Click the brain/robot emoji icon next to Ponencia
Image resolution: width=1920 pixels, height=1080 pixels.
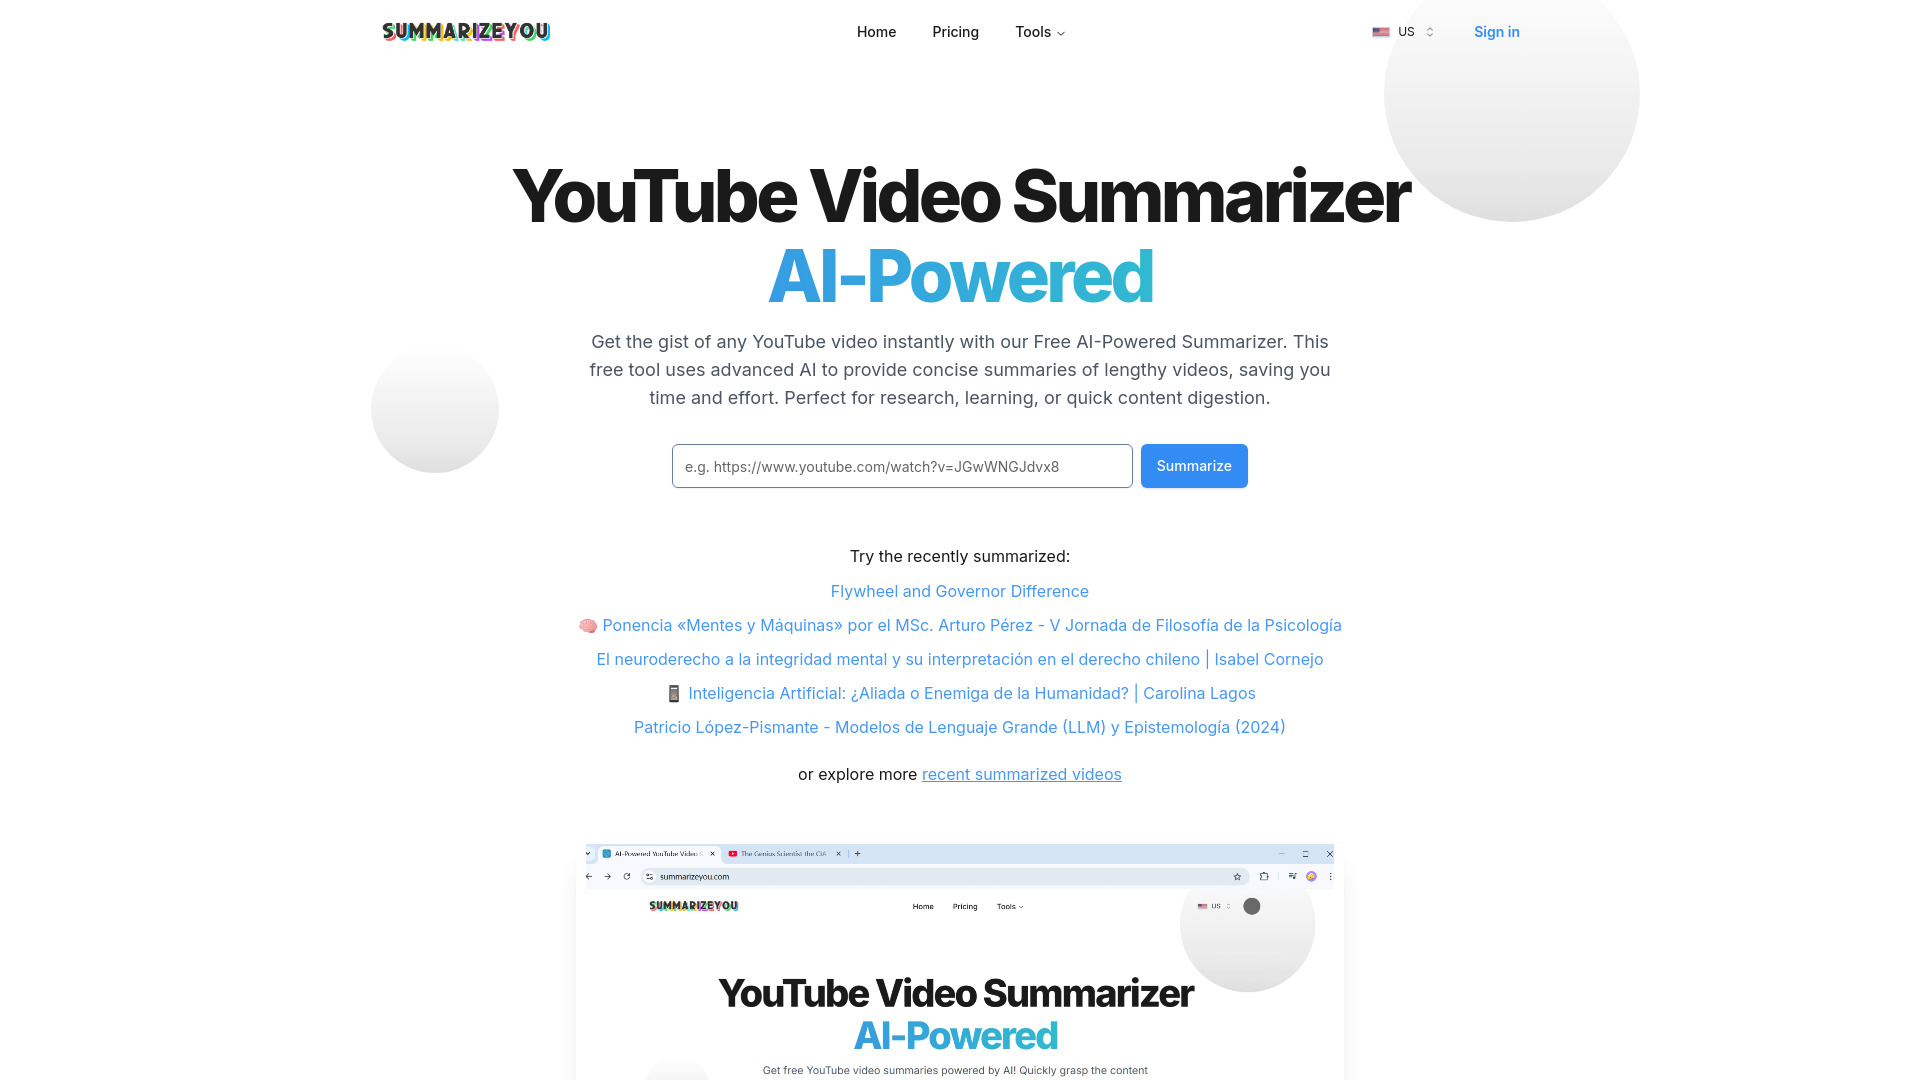tap(587, 625)
